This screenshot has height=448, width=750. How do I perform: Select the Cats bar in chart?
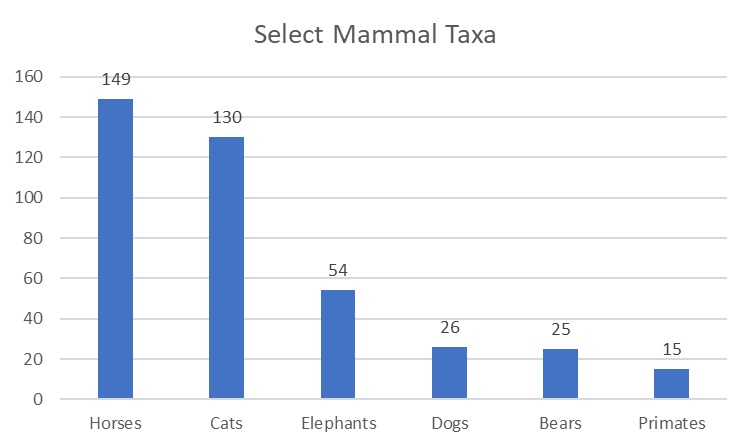(x=226, y=268)
